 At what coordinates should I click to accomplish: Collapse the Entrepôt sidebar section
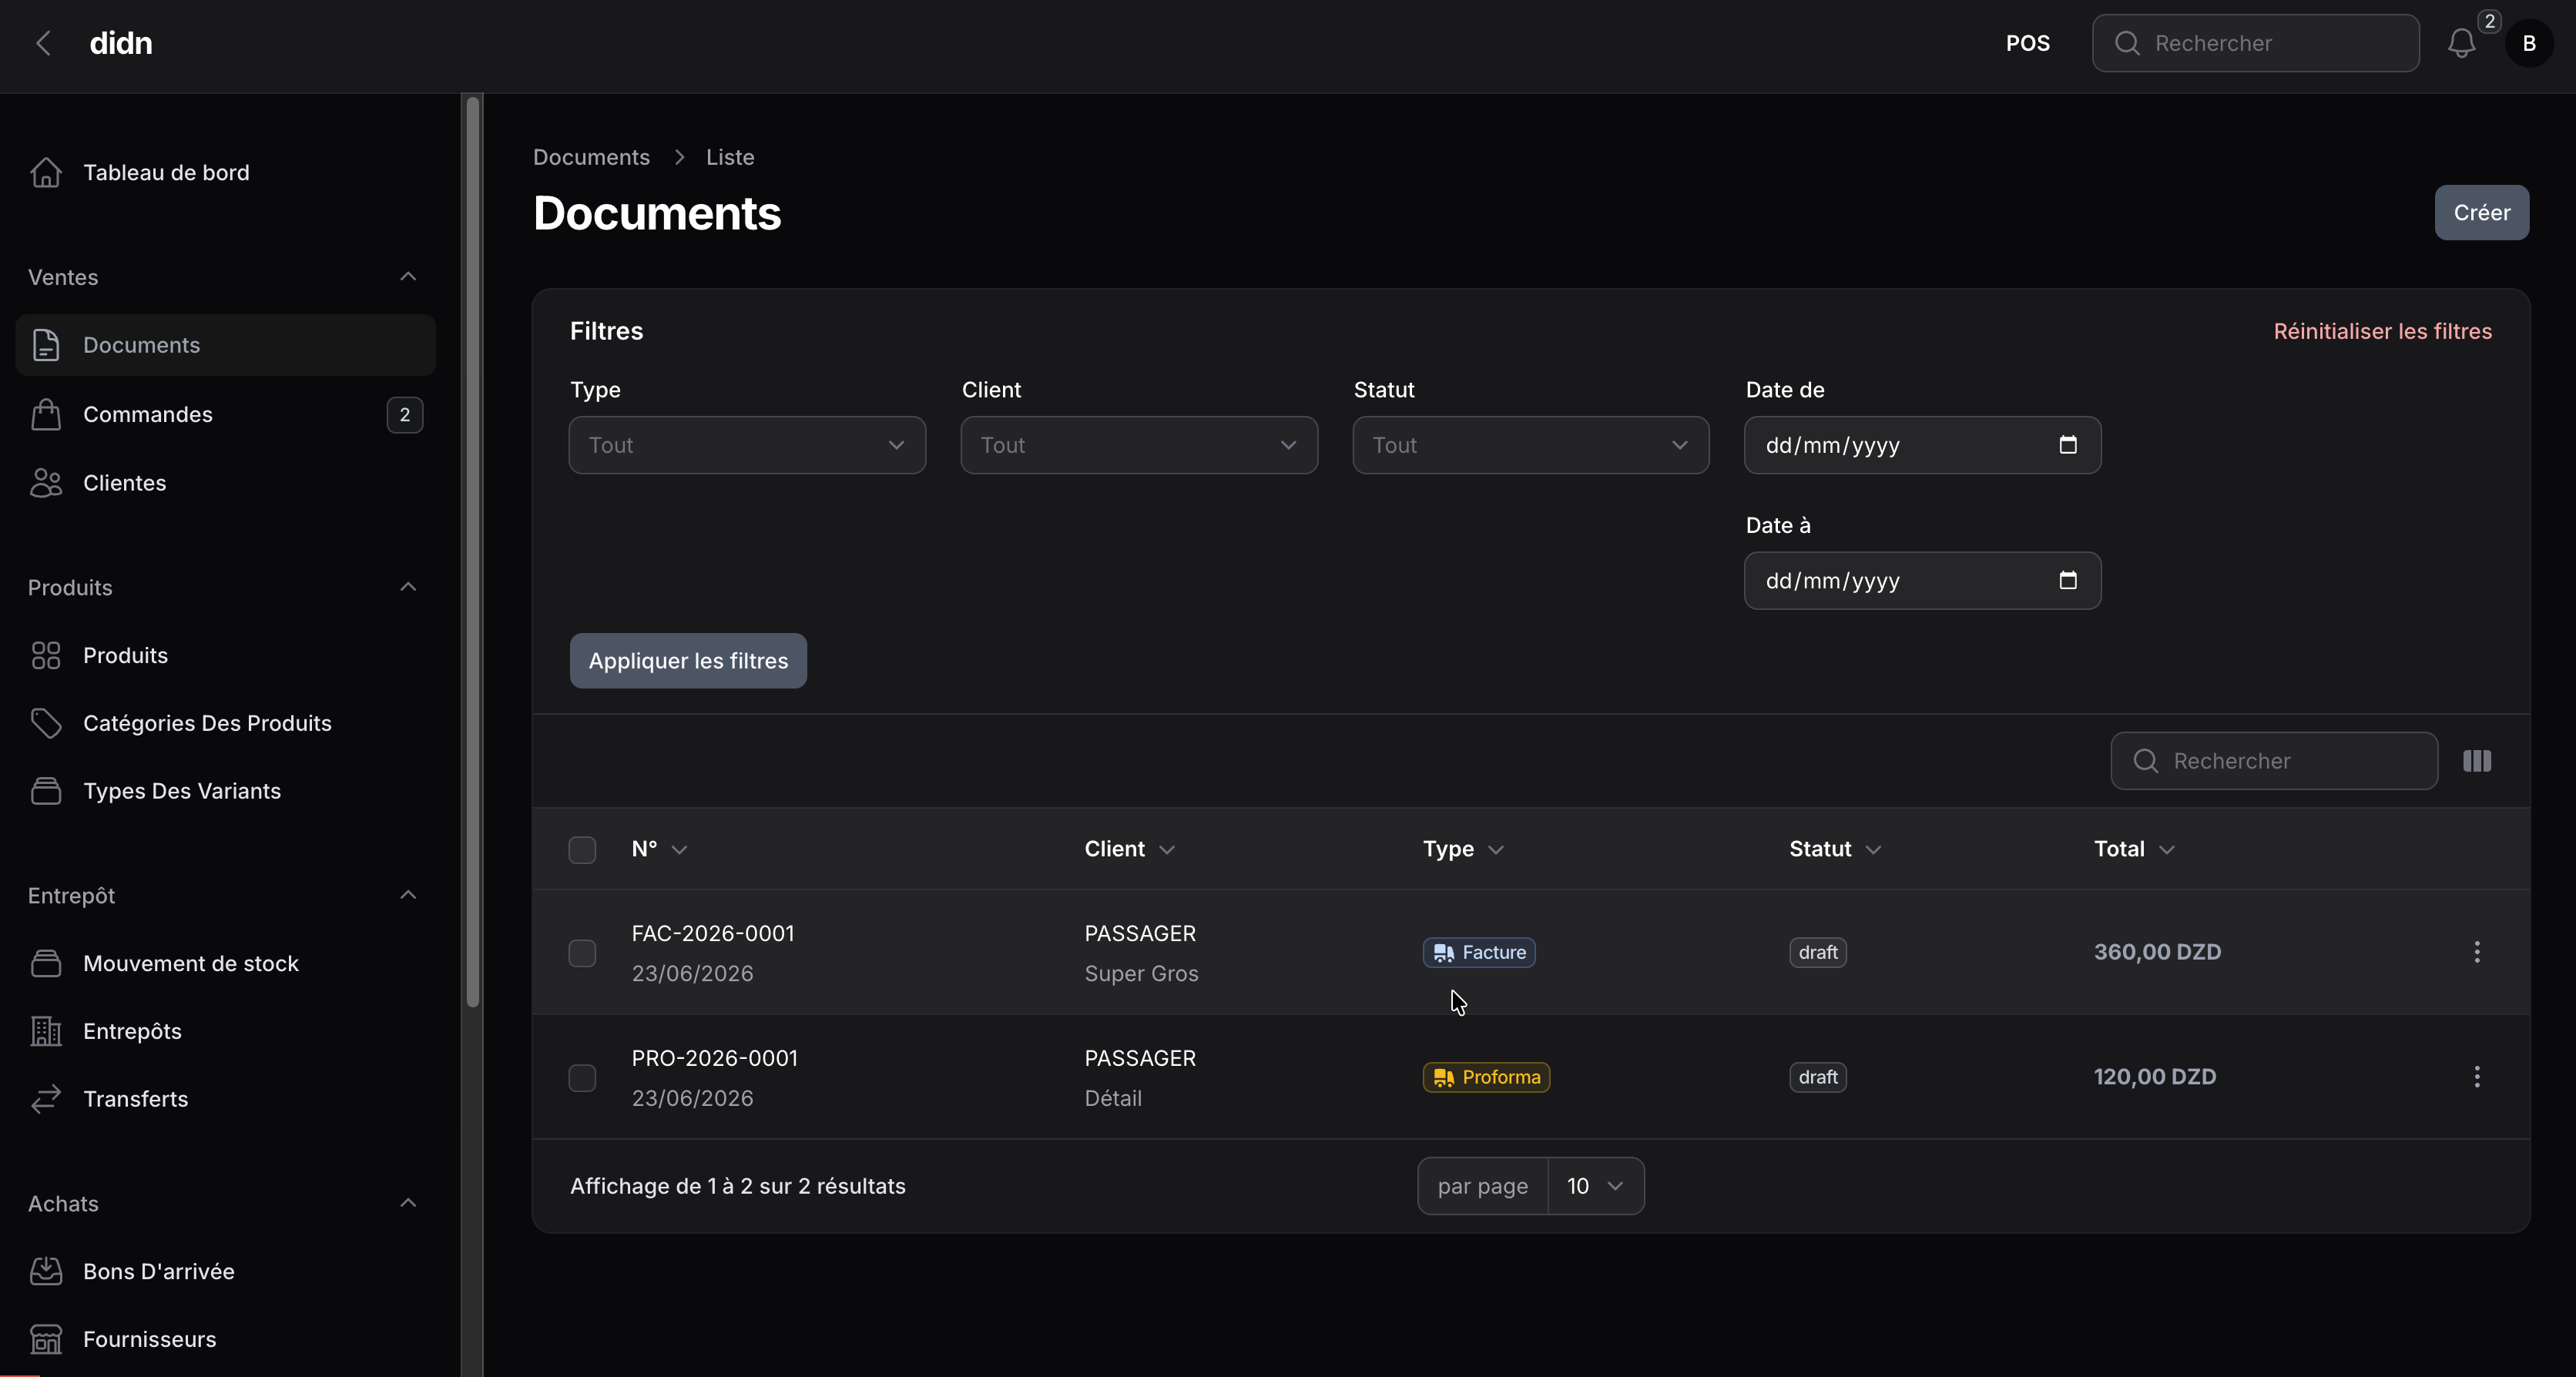tap(408, 895)
